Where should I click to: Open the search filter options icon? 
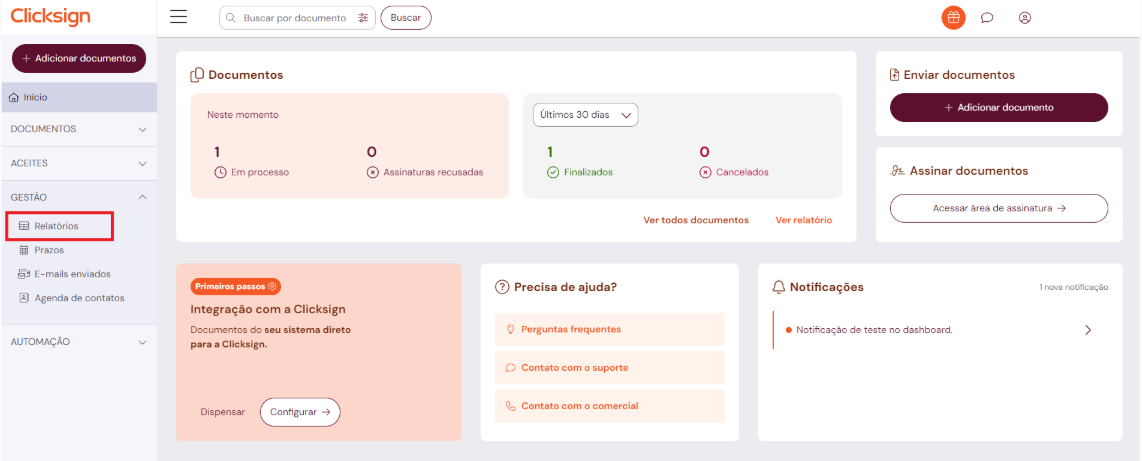(x=363, y=18)
